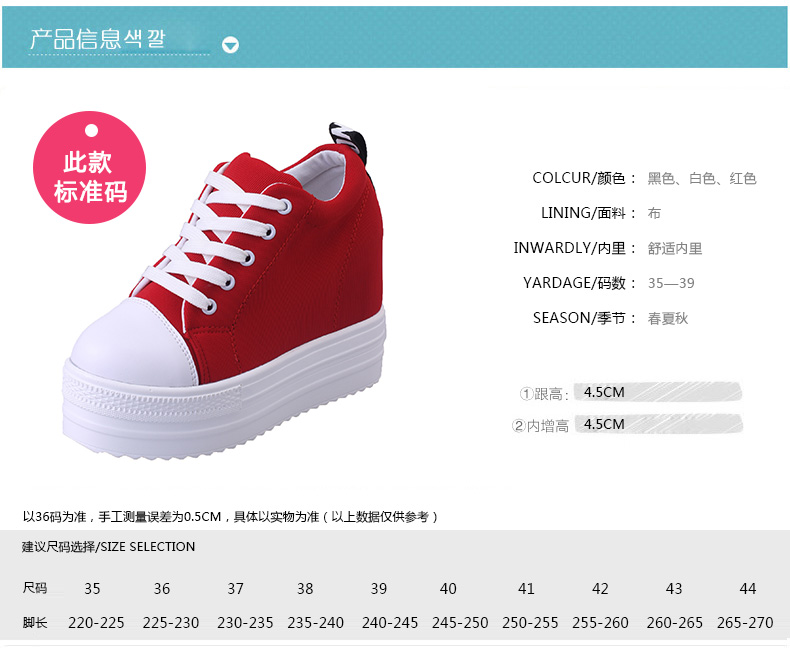This screenshot has width=790, height=660.
Task: Click the red platform sneaker image
Action: click(224, 290)
